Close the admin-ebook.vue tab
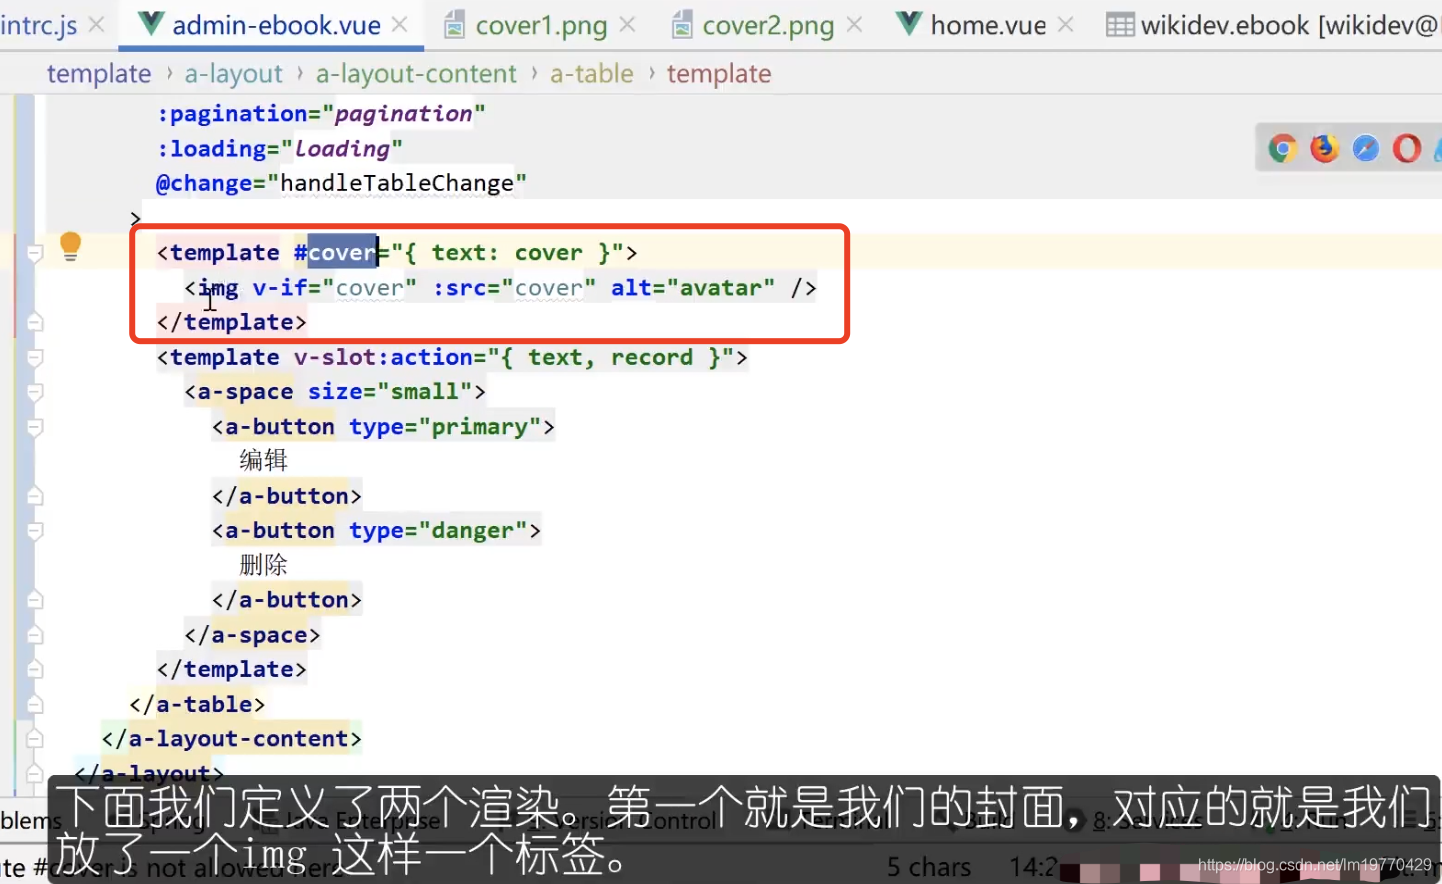This screenshot has height=884, width=1442. click(400, 24)
